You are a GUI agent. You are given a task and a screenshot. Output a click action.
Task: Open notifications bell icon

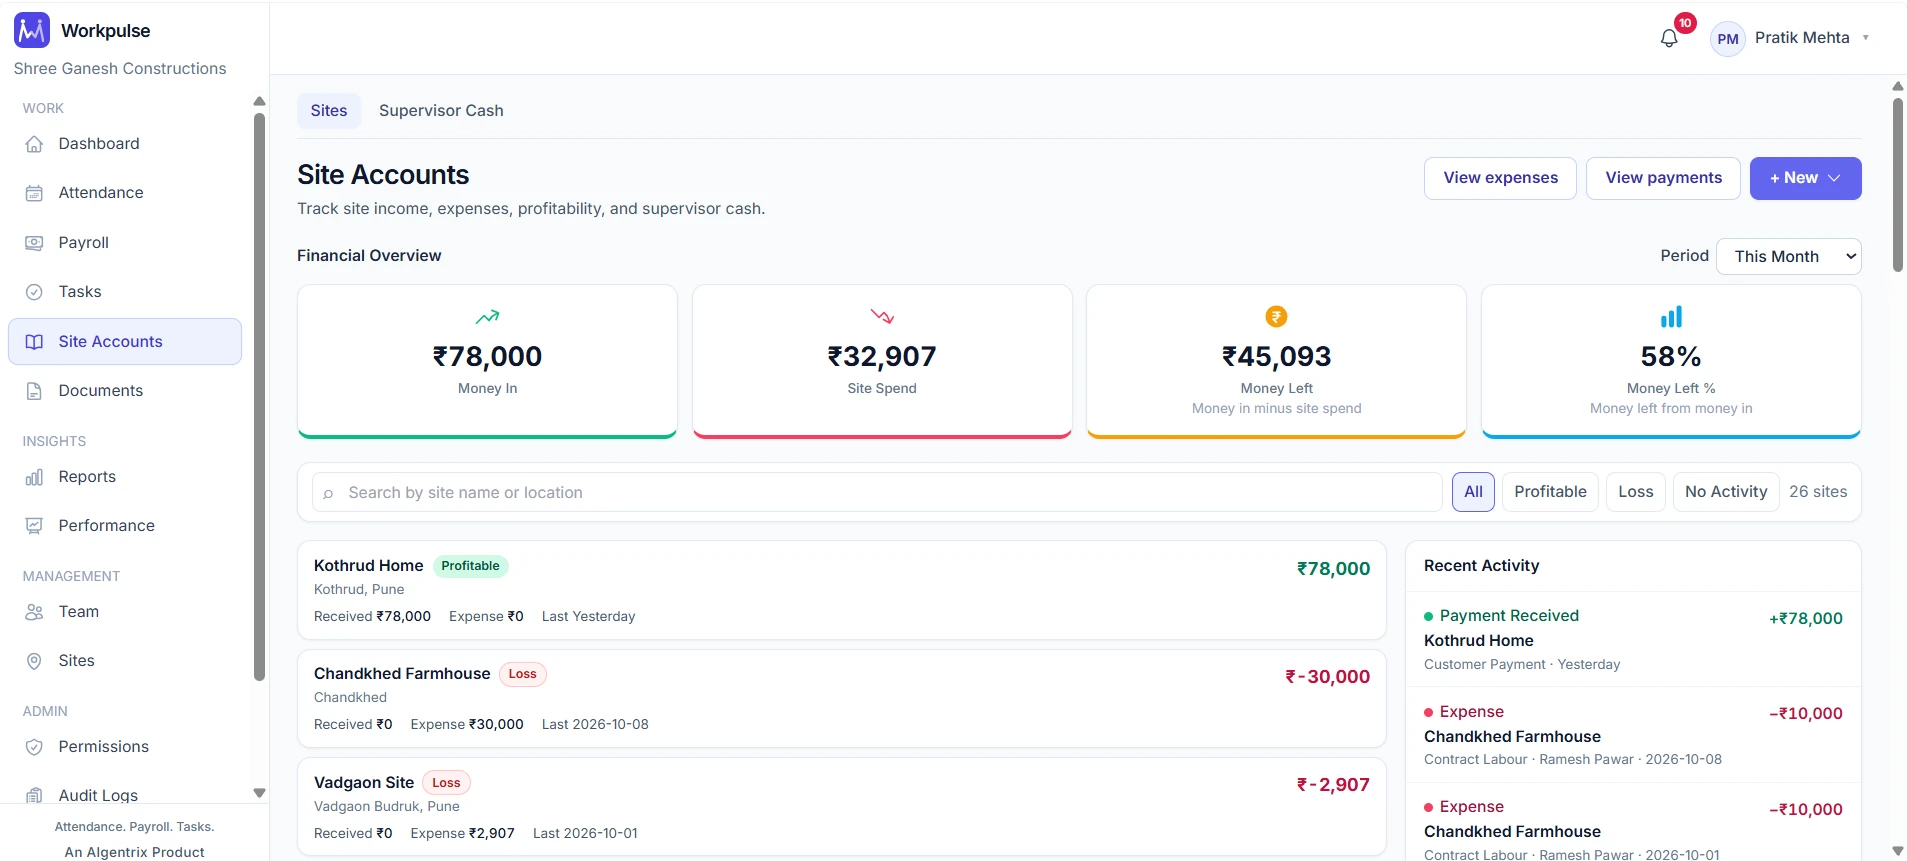click(1669, 38)
